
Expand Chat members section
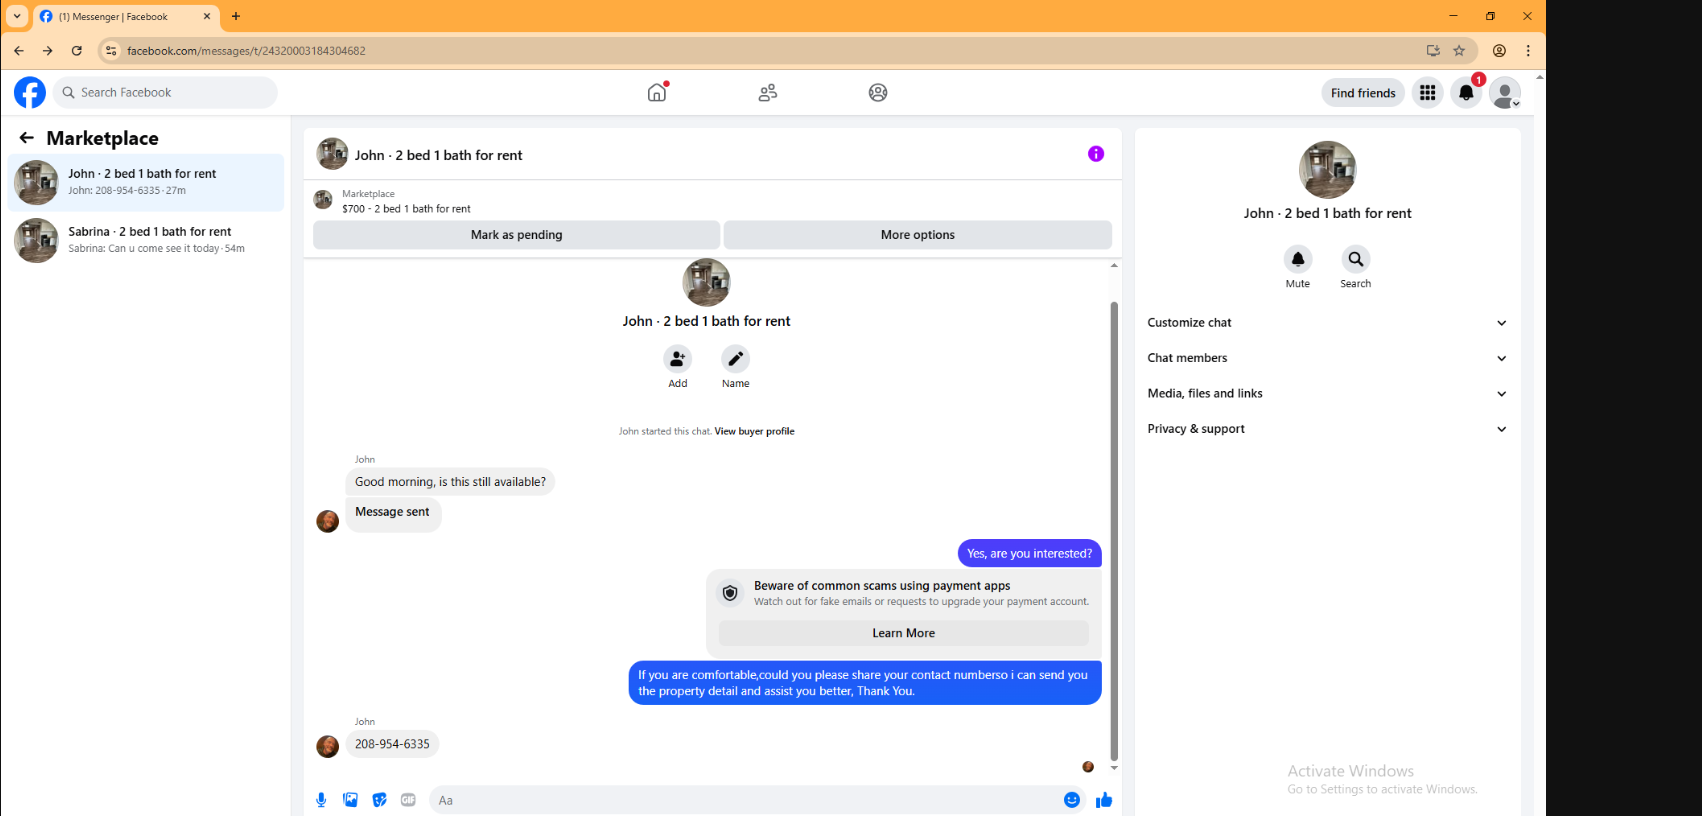pyautogui.click(x=1328, y=358)
